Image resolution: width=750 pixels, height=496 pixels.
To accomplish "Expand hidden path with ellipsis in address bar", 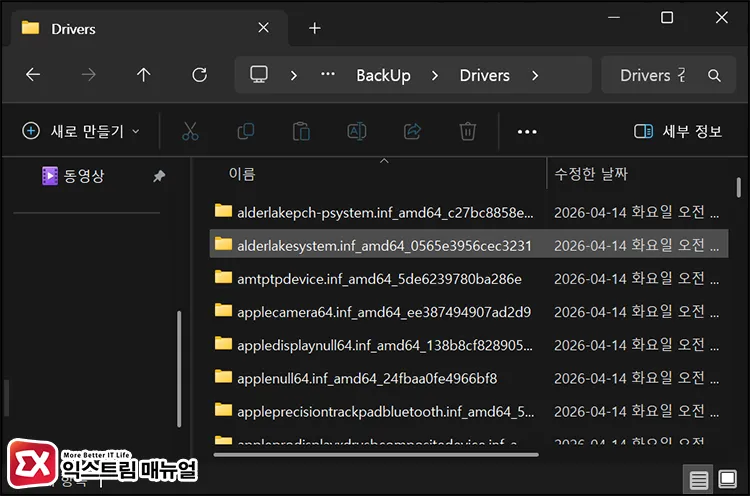I will [328, 74].
